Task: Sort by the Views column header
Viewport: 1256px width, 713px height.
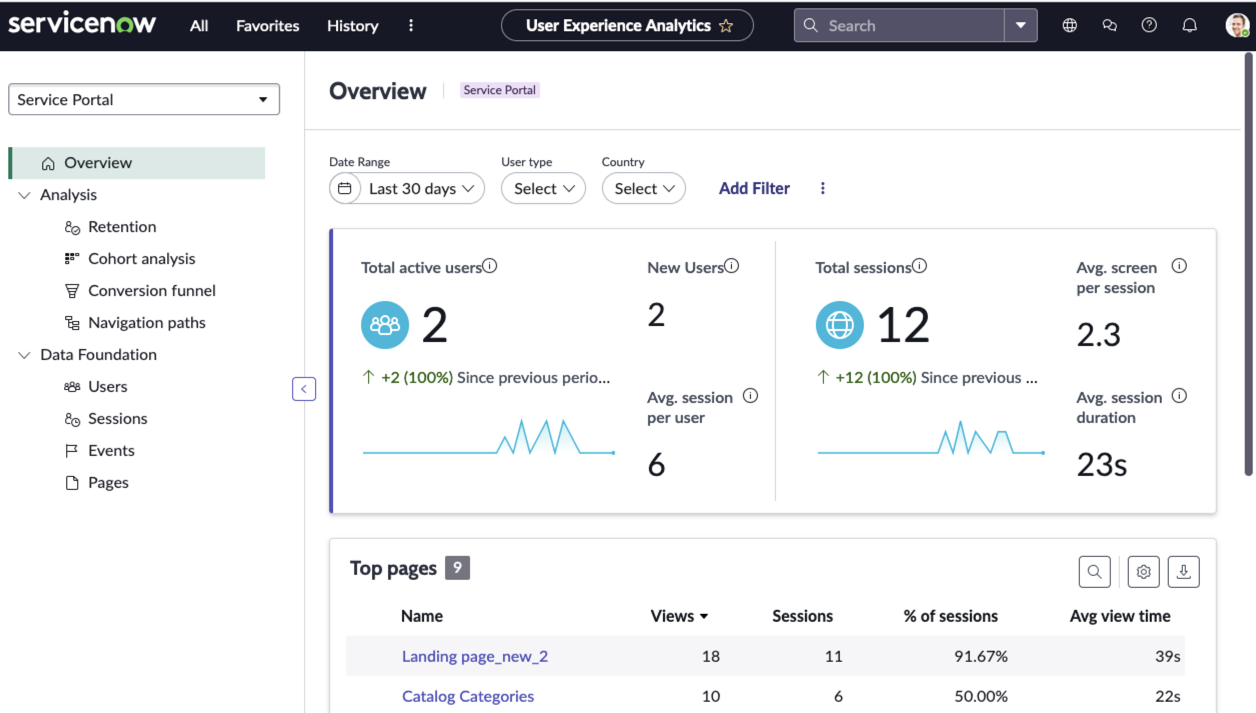Action: pyautogui.click(x=679, y=616)
